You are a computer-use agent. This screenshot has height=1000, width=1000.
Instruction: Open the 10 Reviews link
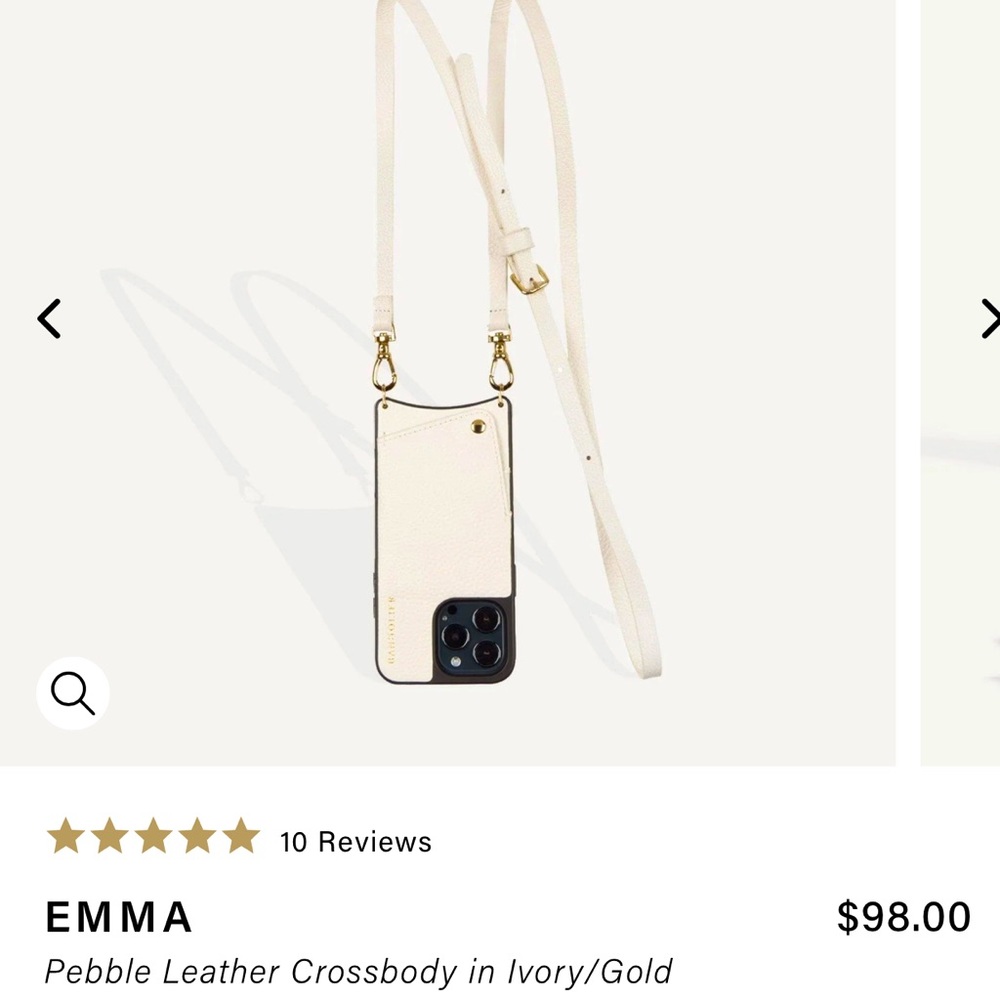[x=356, y=842]
